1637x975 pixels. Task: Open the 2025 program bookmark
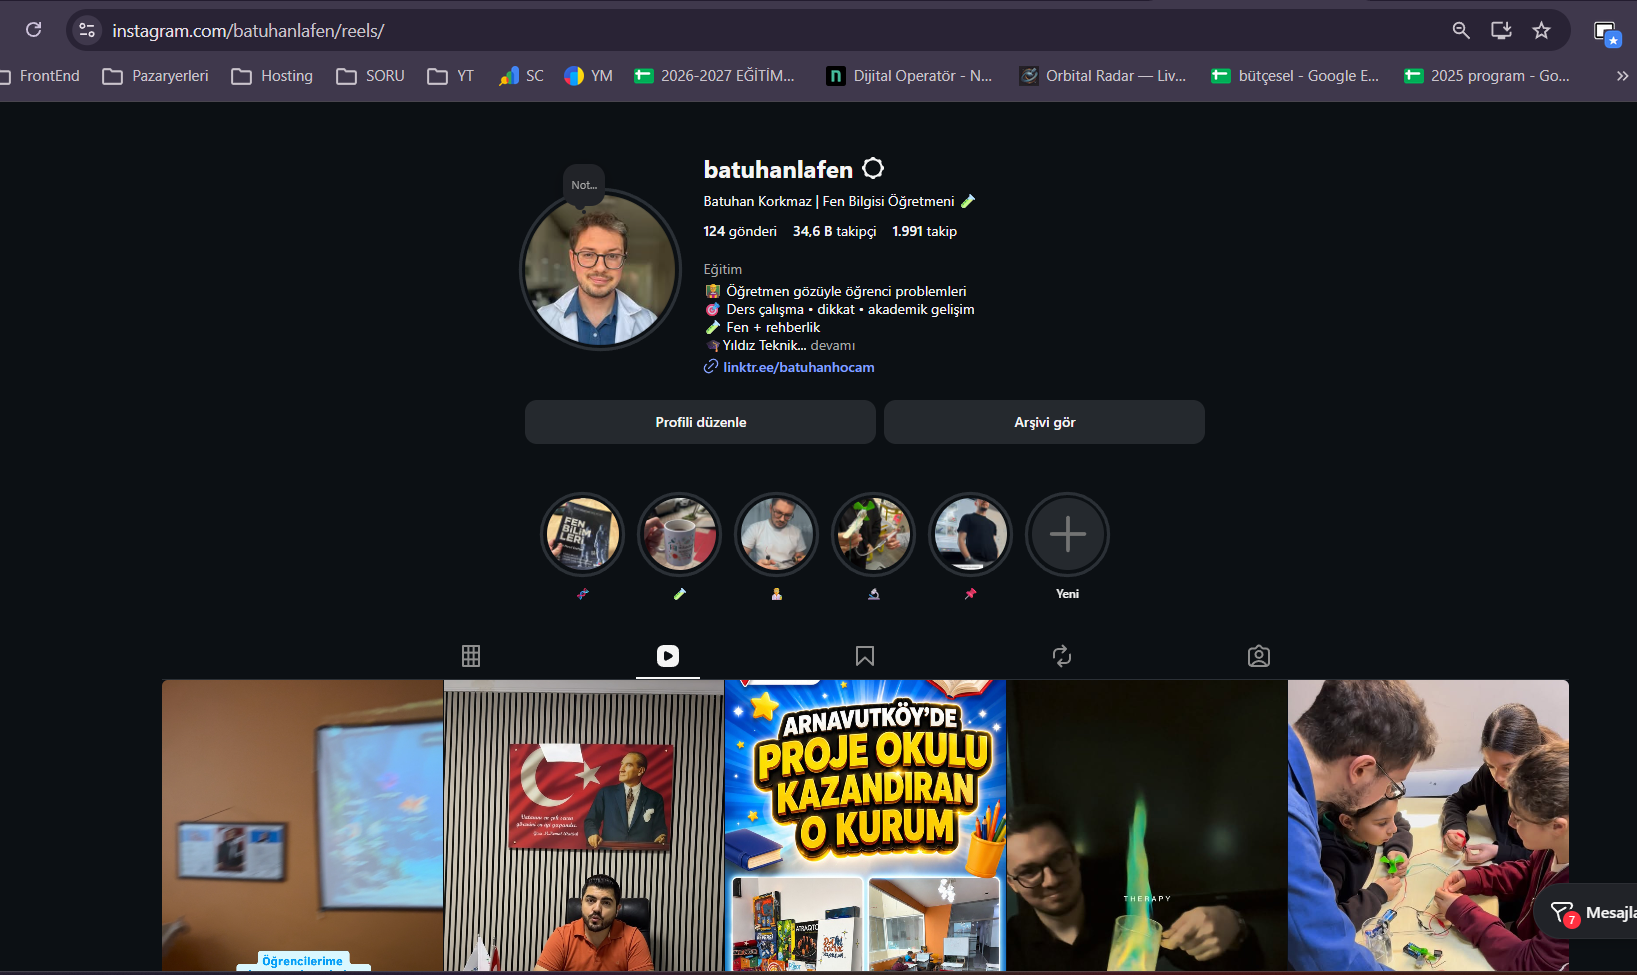[x=1487, y=76]
